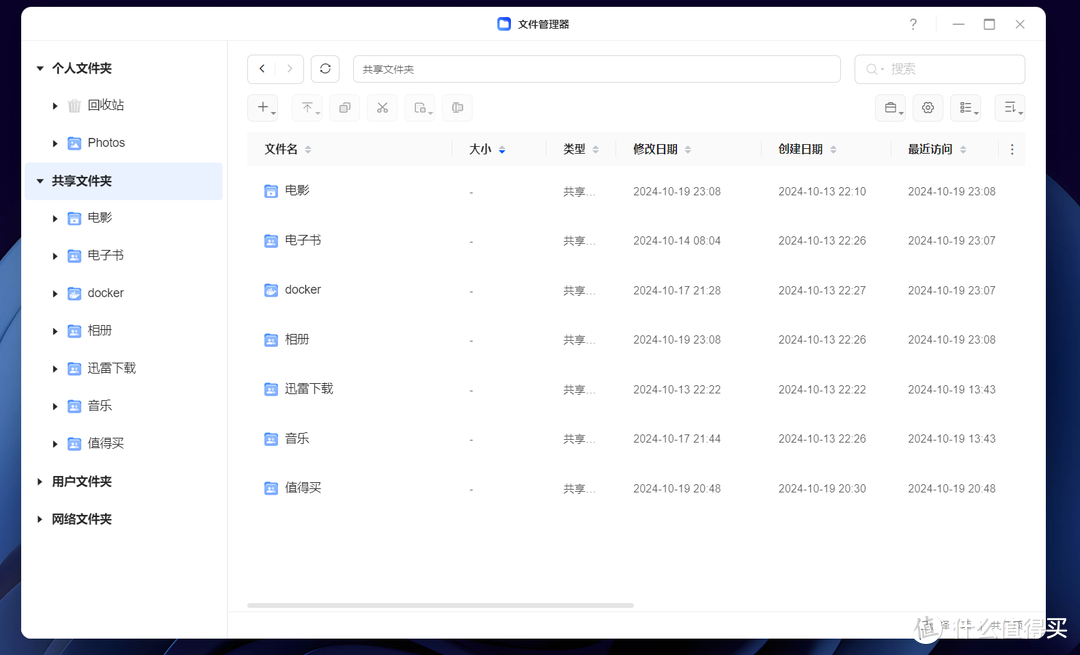Click the toolbox icon near search bar

(x=890, y=107)
